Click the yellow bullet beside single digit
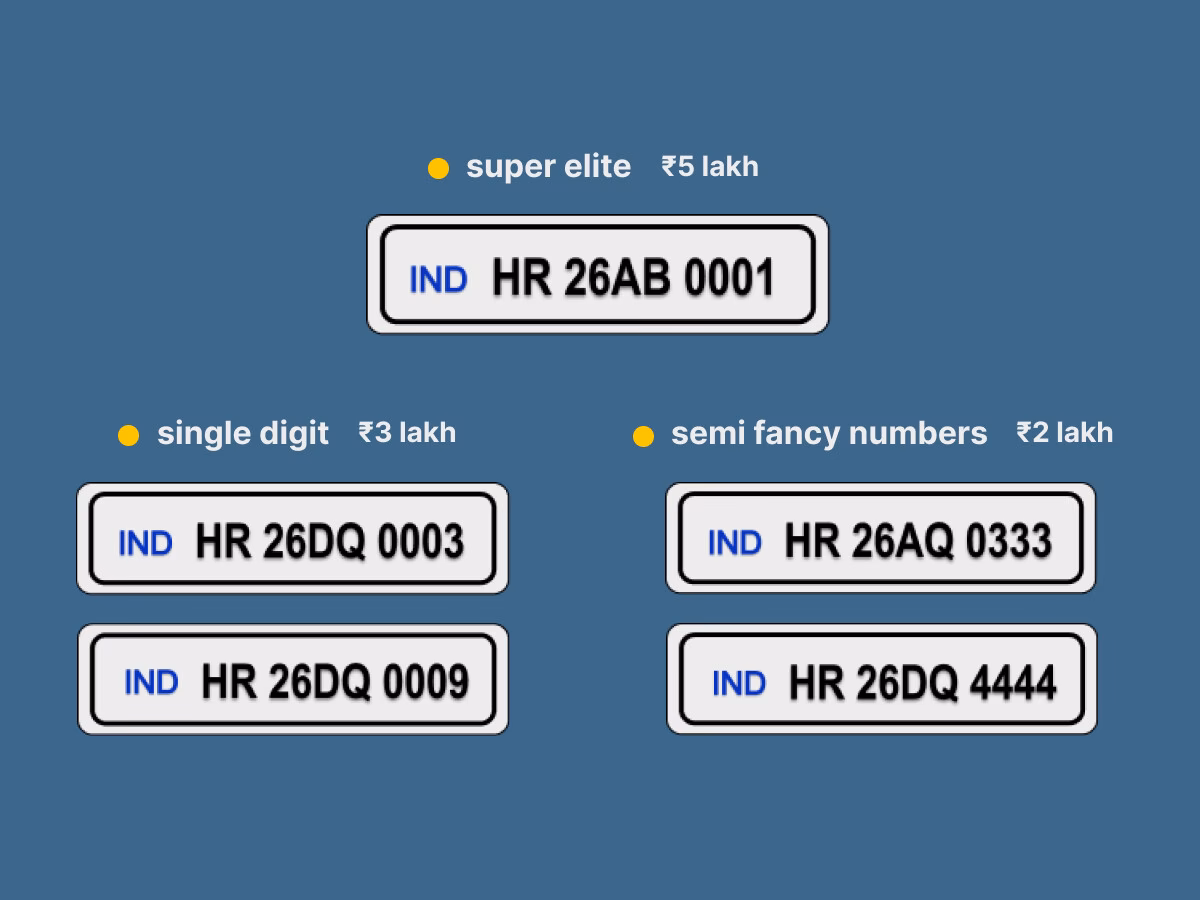This screenshot has width=1200, height=900. tap(128, 434)
